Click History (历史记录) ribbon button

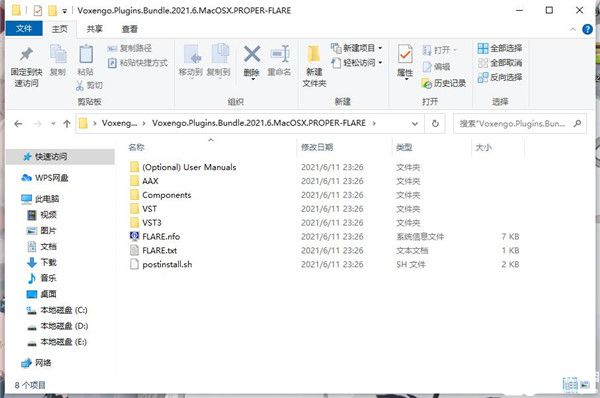click(x=443, y=83)
